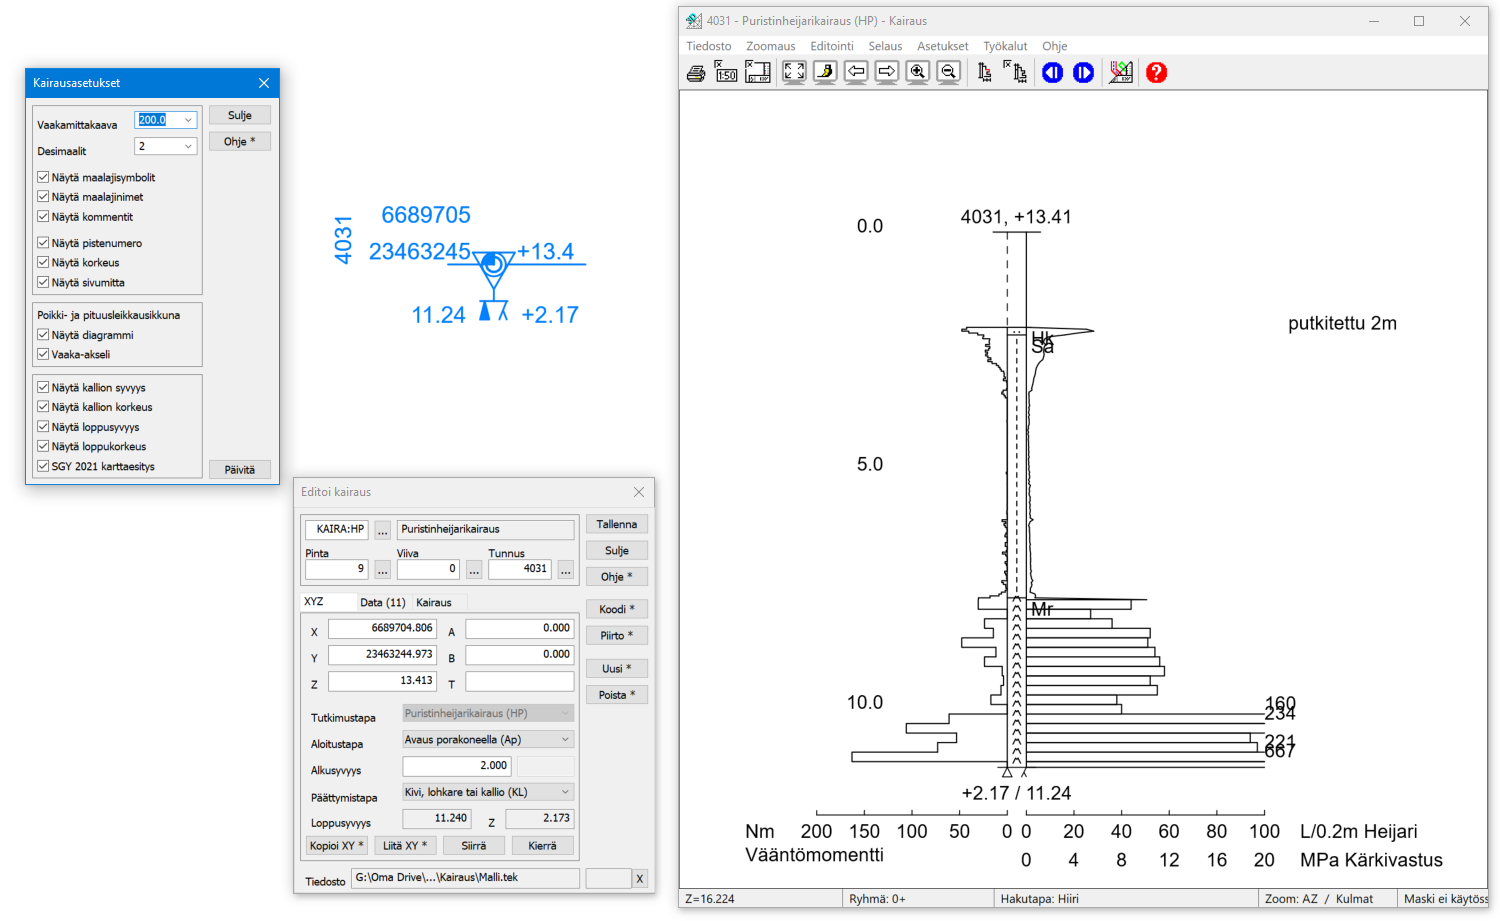Go to the next sounding with the blue button

pyautogui.click(x=1083, y=72)
